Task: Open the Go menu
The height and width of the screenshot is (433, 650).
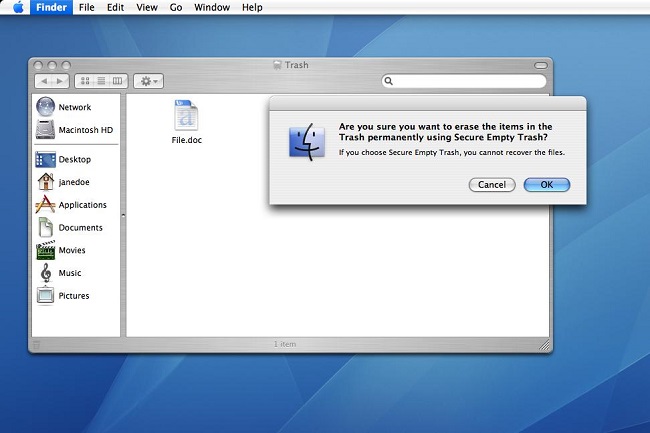Action: [x=176, y=7]
